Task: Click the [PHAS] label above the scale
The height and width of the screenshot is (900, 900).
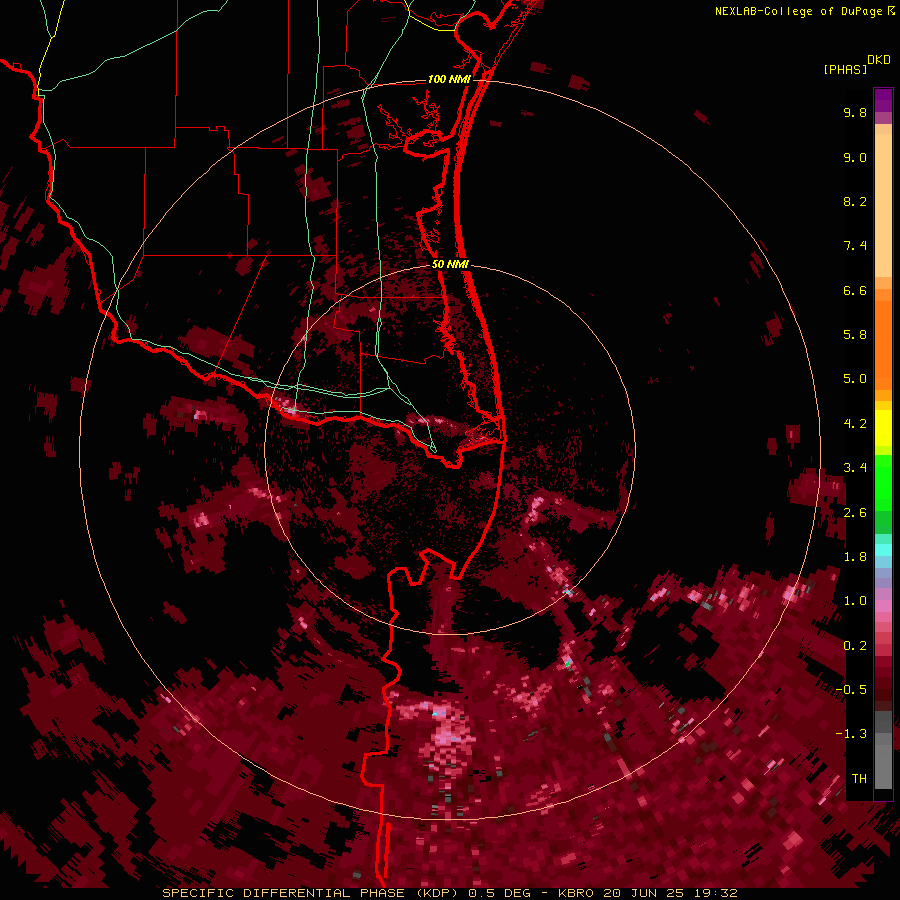Action: 845,69
